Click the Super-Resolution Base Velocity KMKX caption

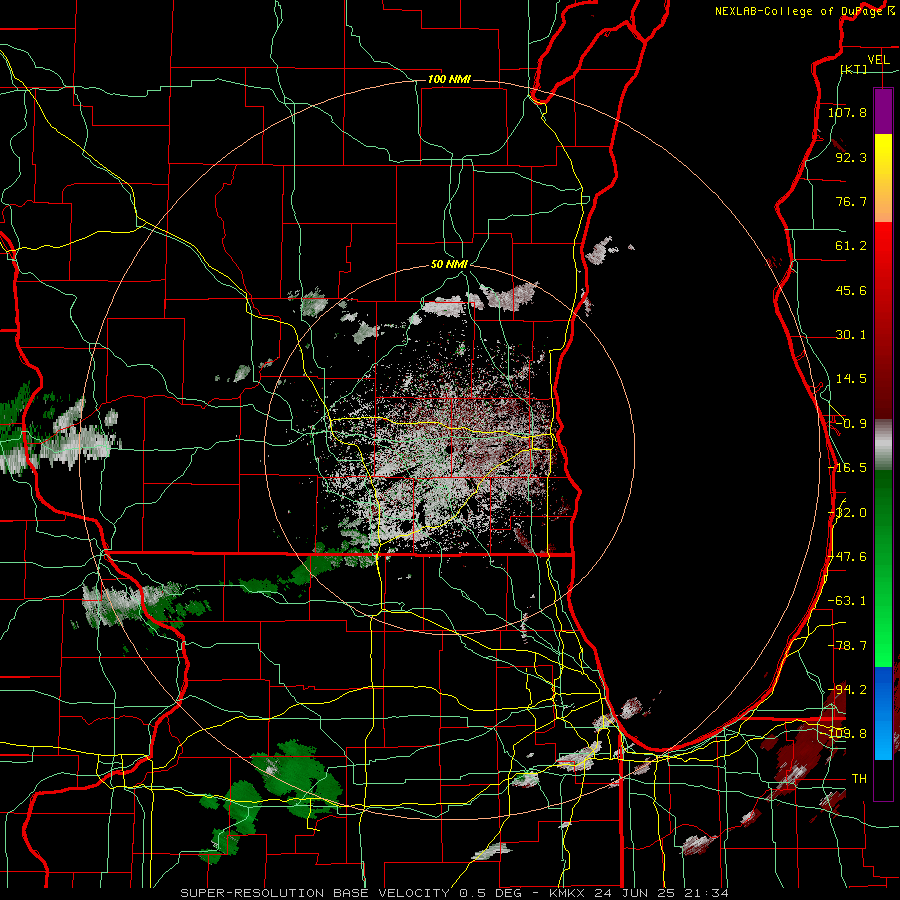[x=455, y=893]
